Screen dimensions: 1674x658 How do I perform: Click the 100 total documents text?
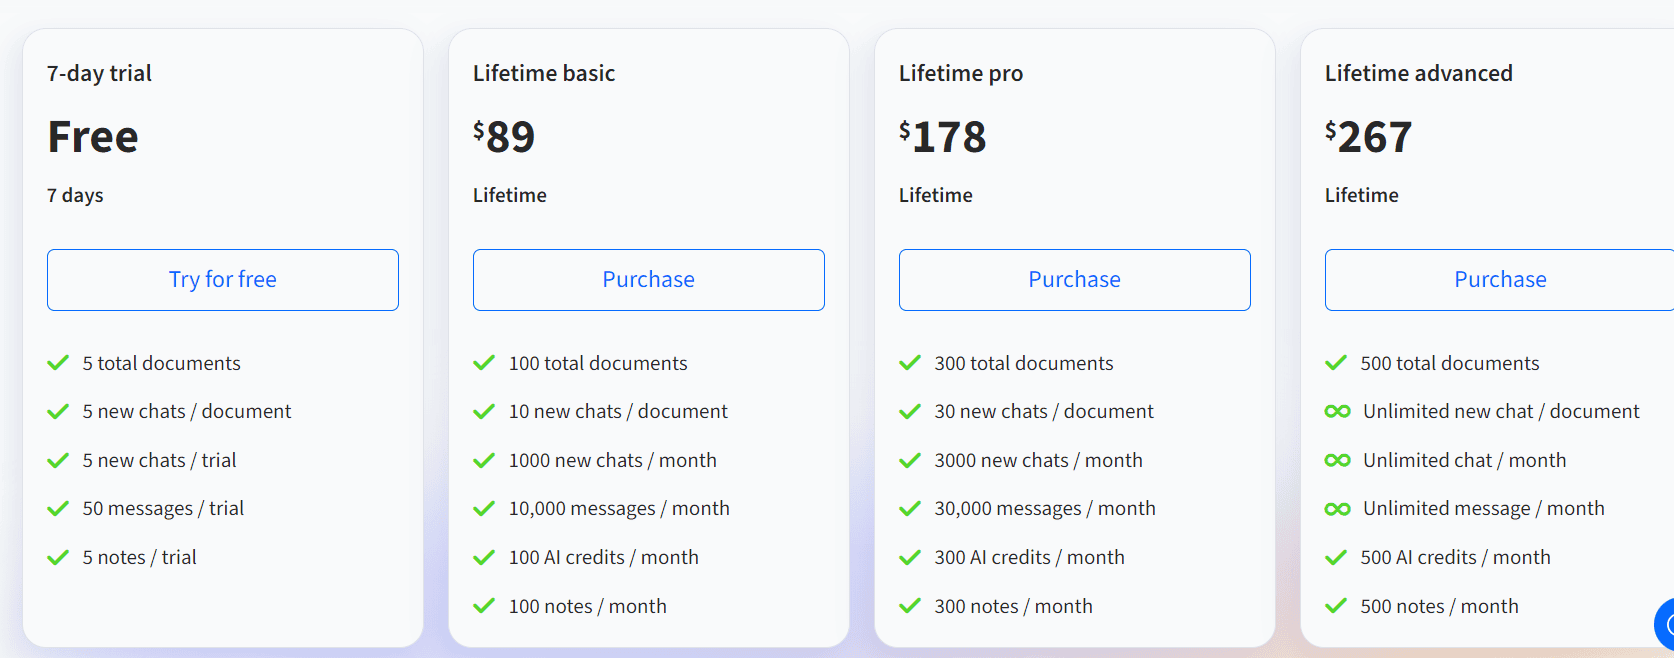(x=598, y=363)
